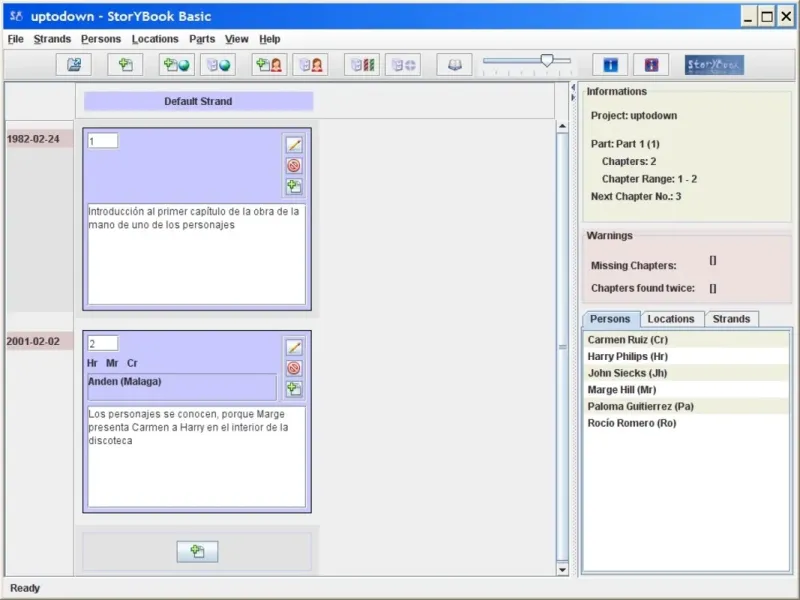Click scene 2 summary text area
The image size is (800, 600).
tap(196, 456)
